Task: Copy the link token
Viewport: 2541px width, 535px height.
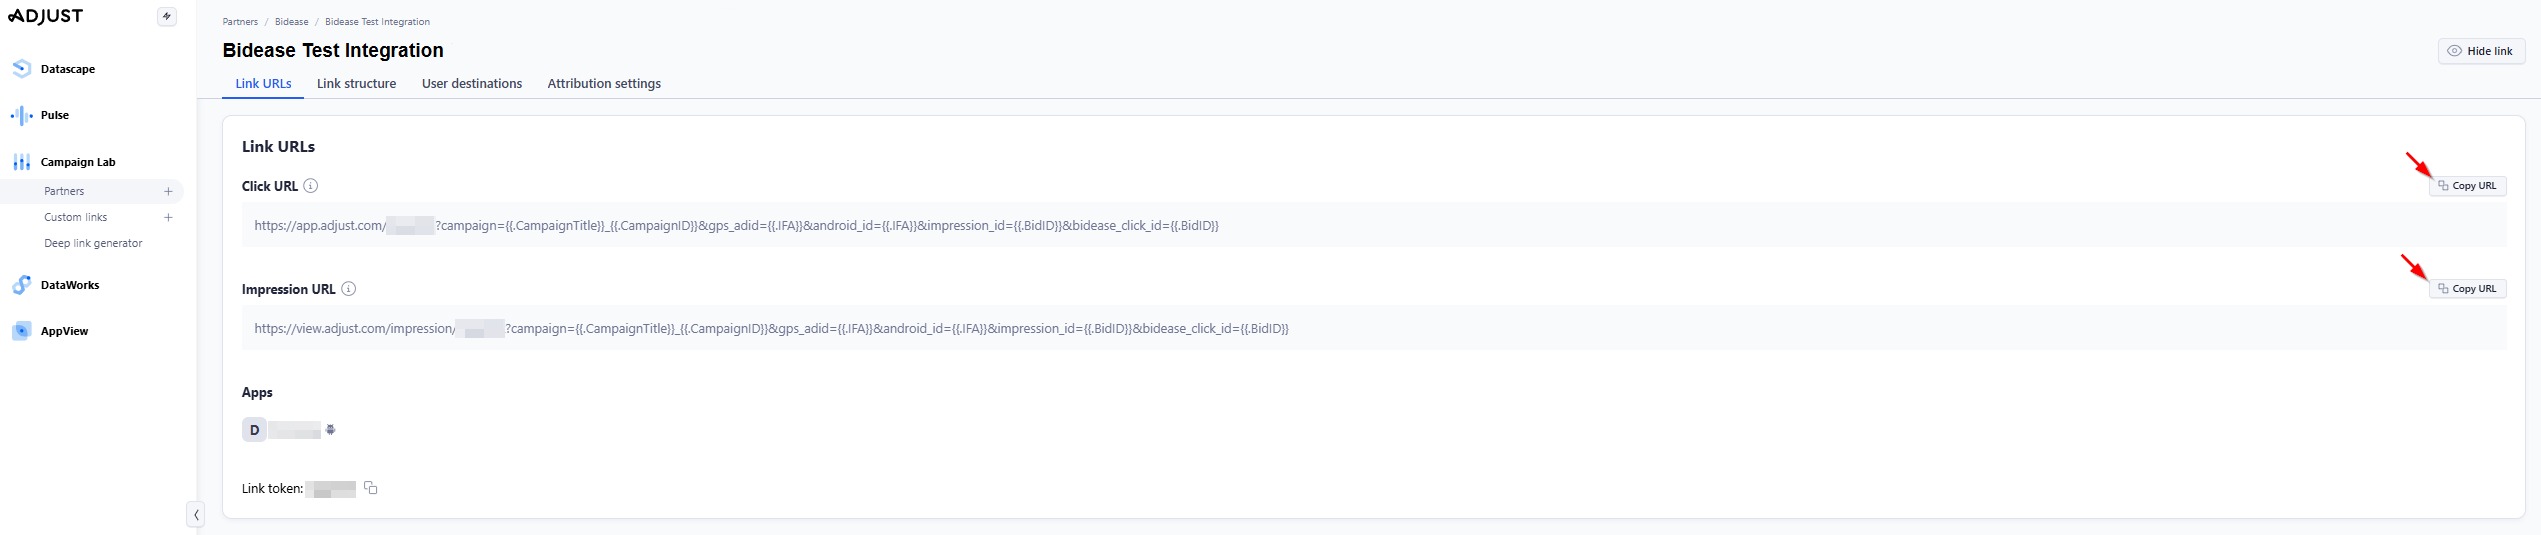Action: (x=371, y=488)
